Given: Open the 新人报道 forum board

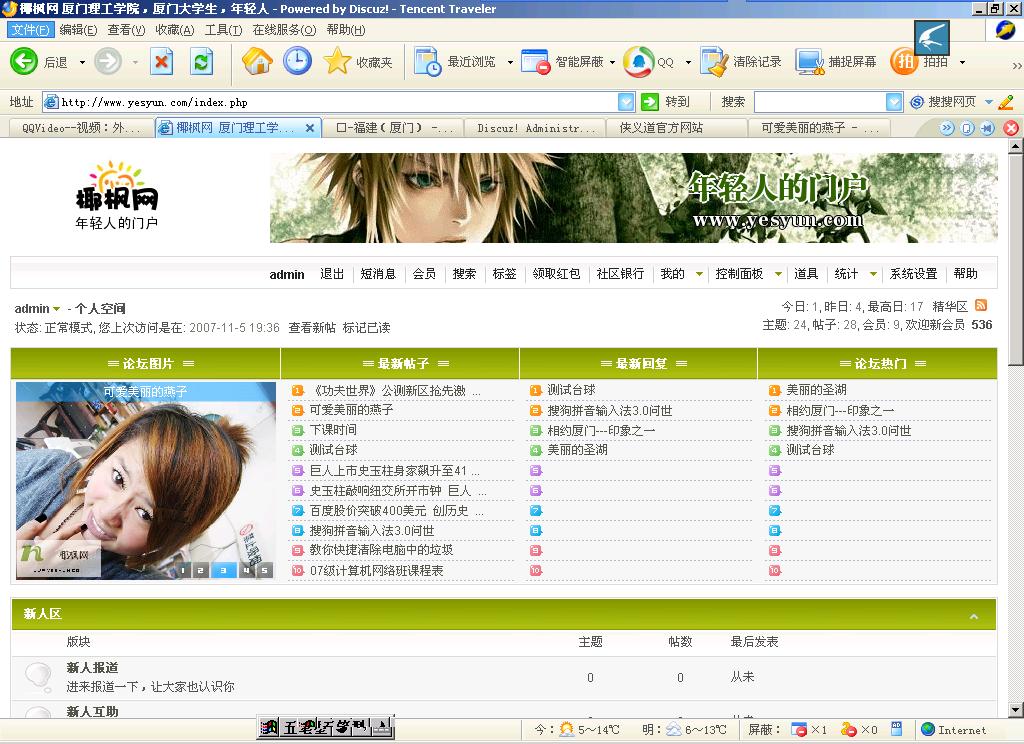Looking at the screenshot, I should click(x=92, y=668).
